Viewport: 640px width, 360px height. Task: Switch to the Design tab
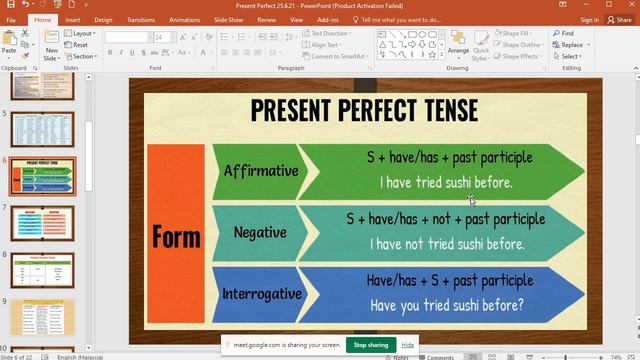[103, 20]
